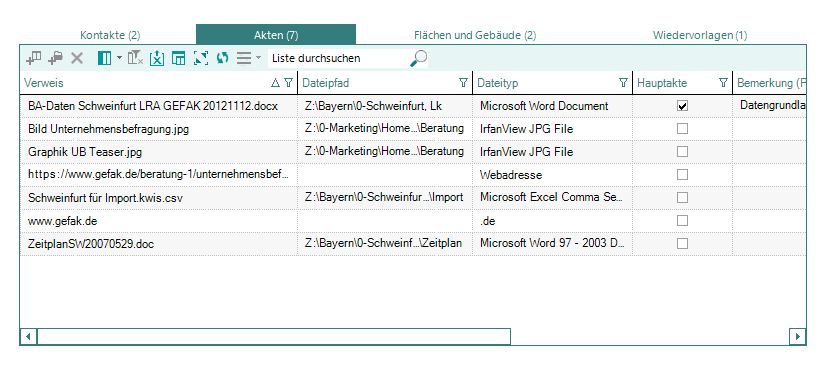The height and width of the screenshot is (367, 832).
Task: Select the https://www.gefak.de/beratung-1 entry
Action: (159, 175)
